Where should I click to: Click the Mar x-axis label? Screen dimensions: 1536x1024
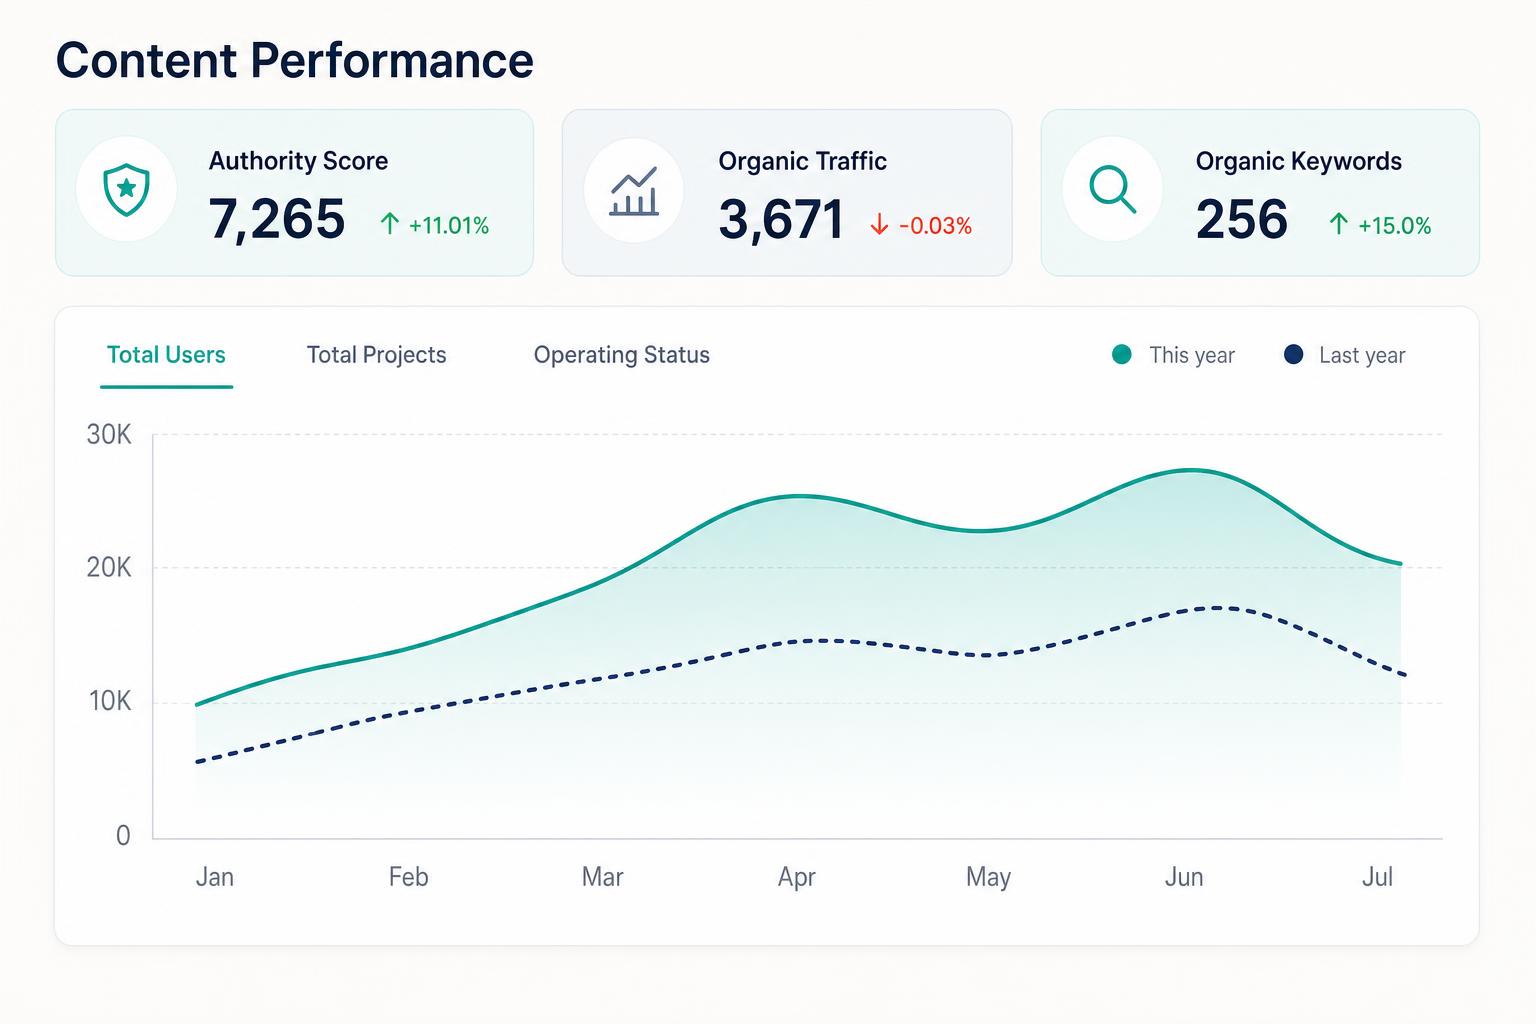pos(602,877)
